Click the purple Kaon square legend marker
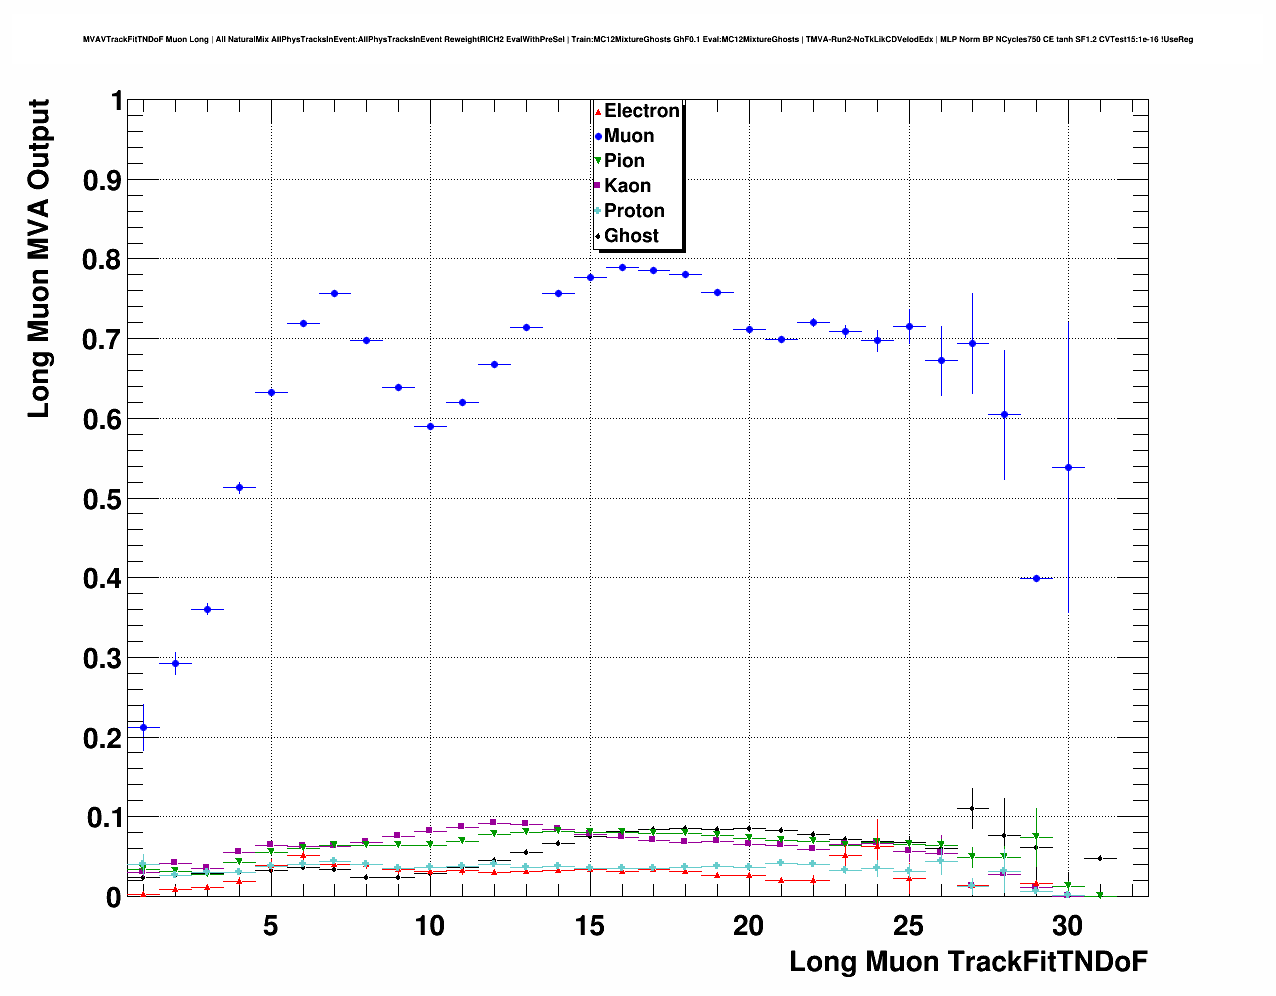1276x996 pixels. [598, 186]
